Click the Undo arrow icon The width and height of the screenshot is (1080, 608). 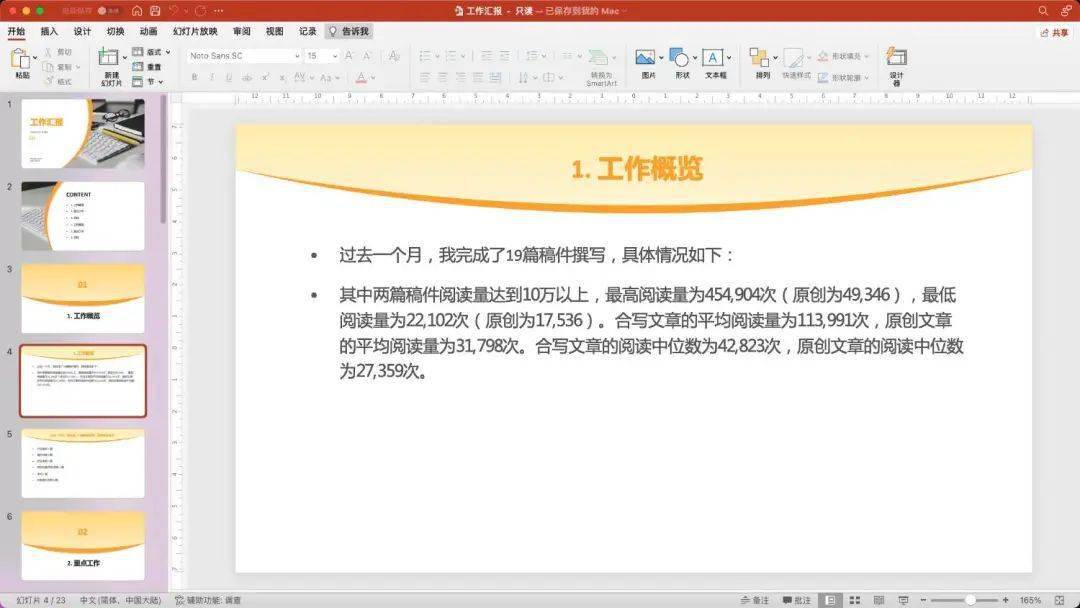(x=174, y=11)
